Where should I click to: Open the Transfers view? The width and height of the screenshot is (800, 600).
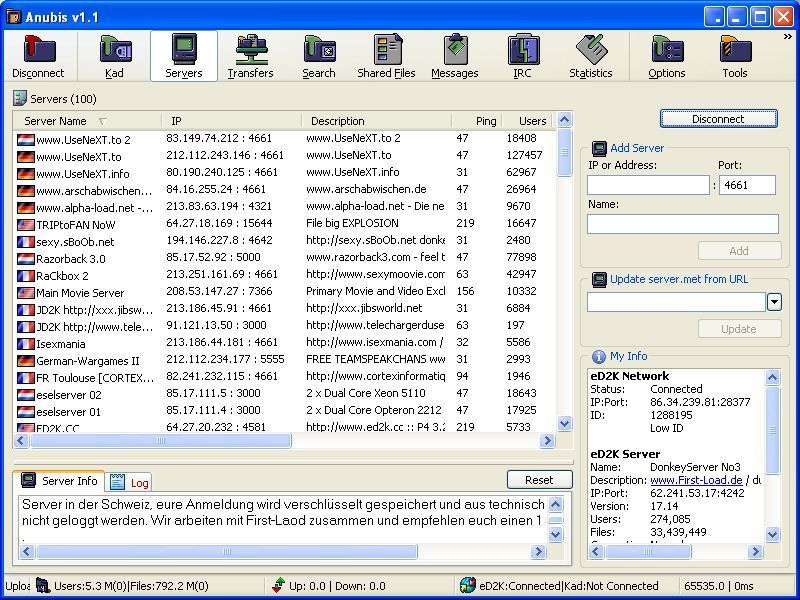(250, 56)
